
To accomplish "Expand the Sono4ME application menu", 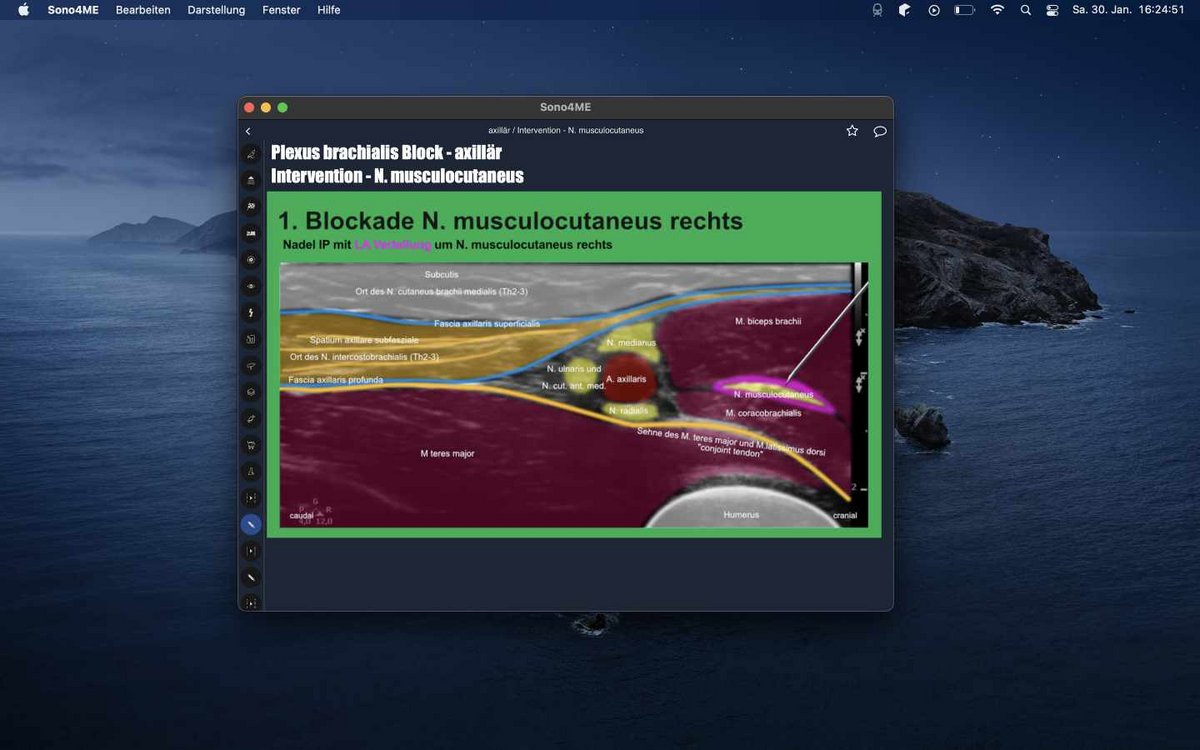I will pos(72,10).
